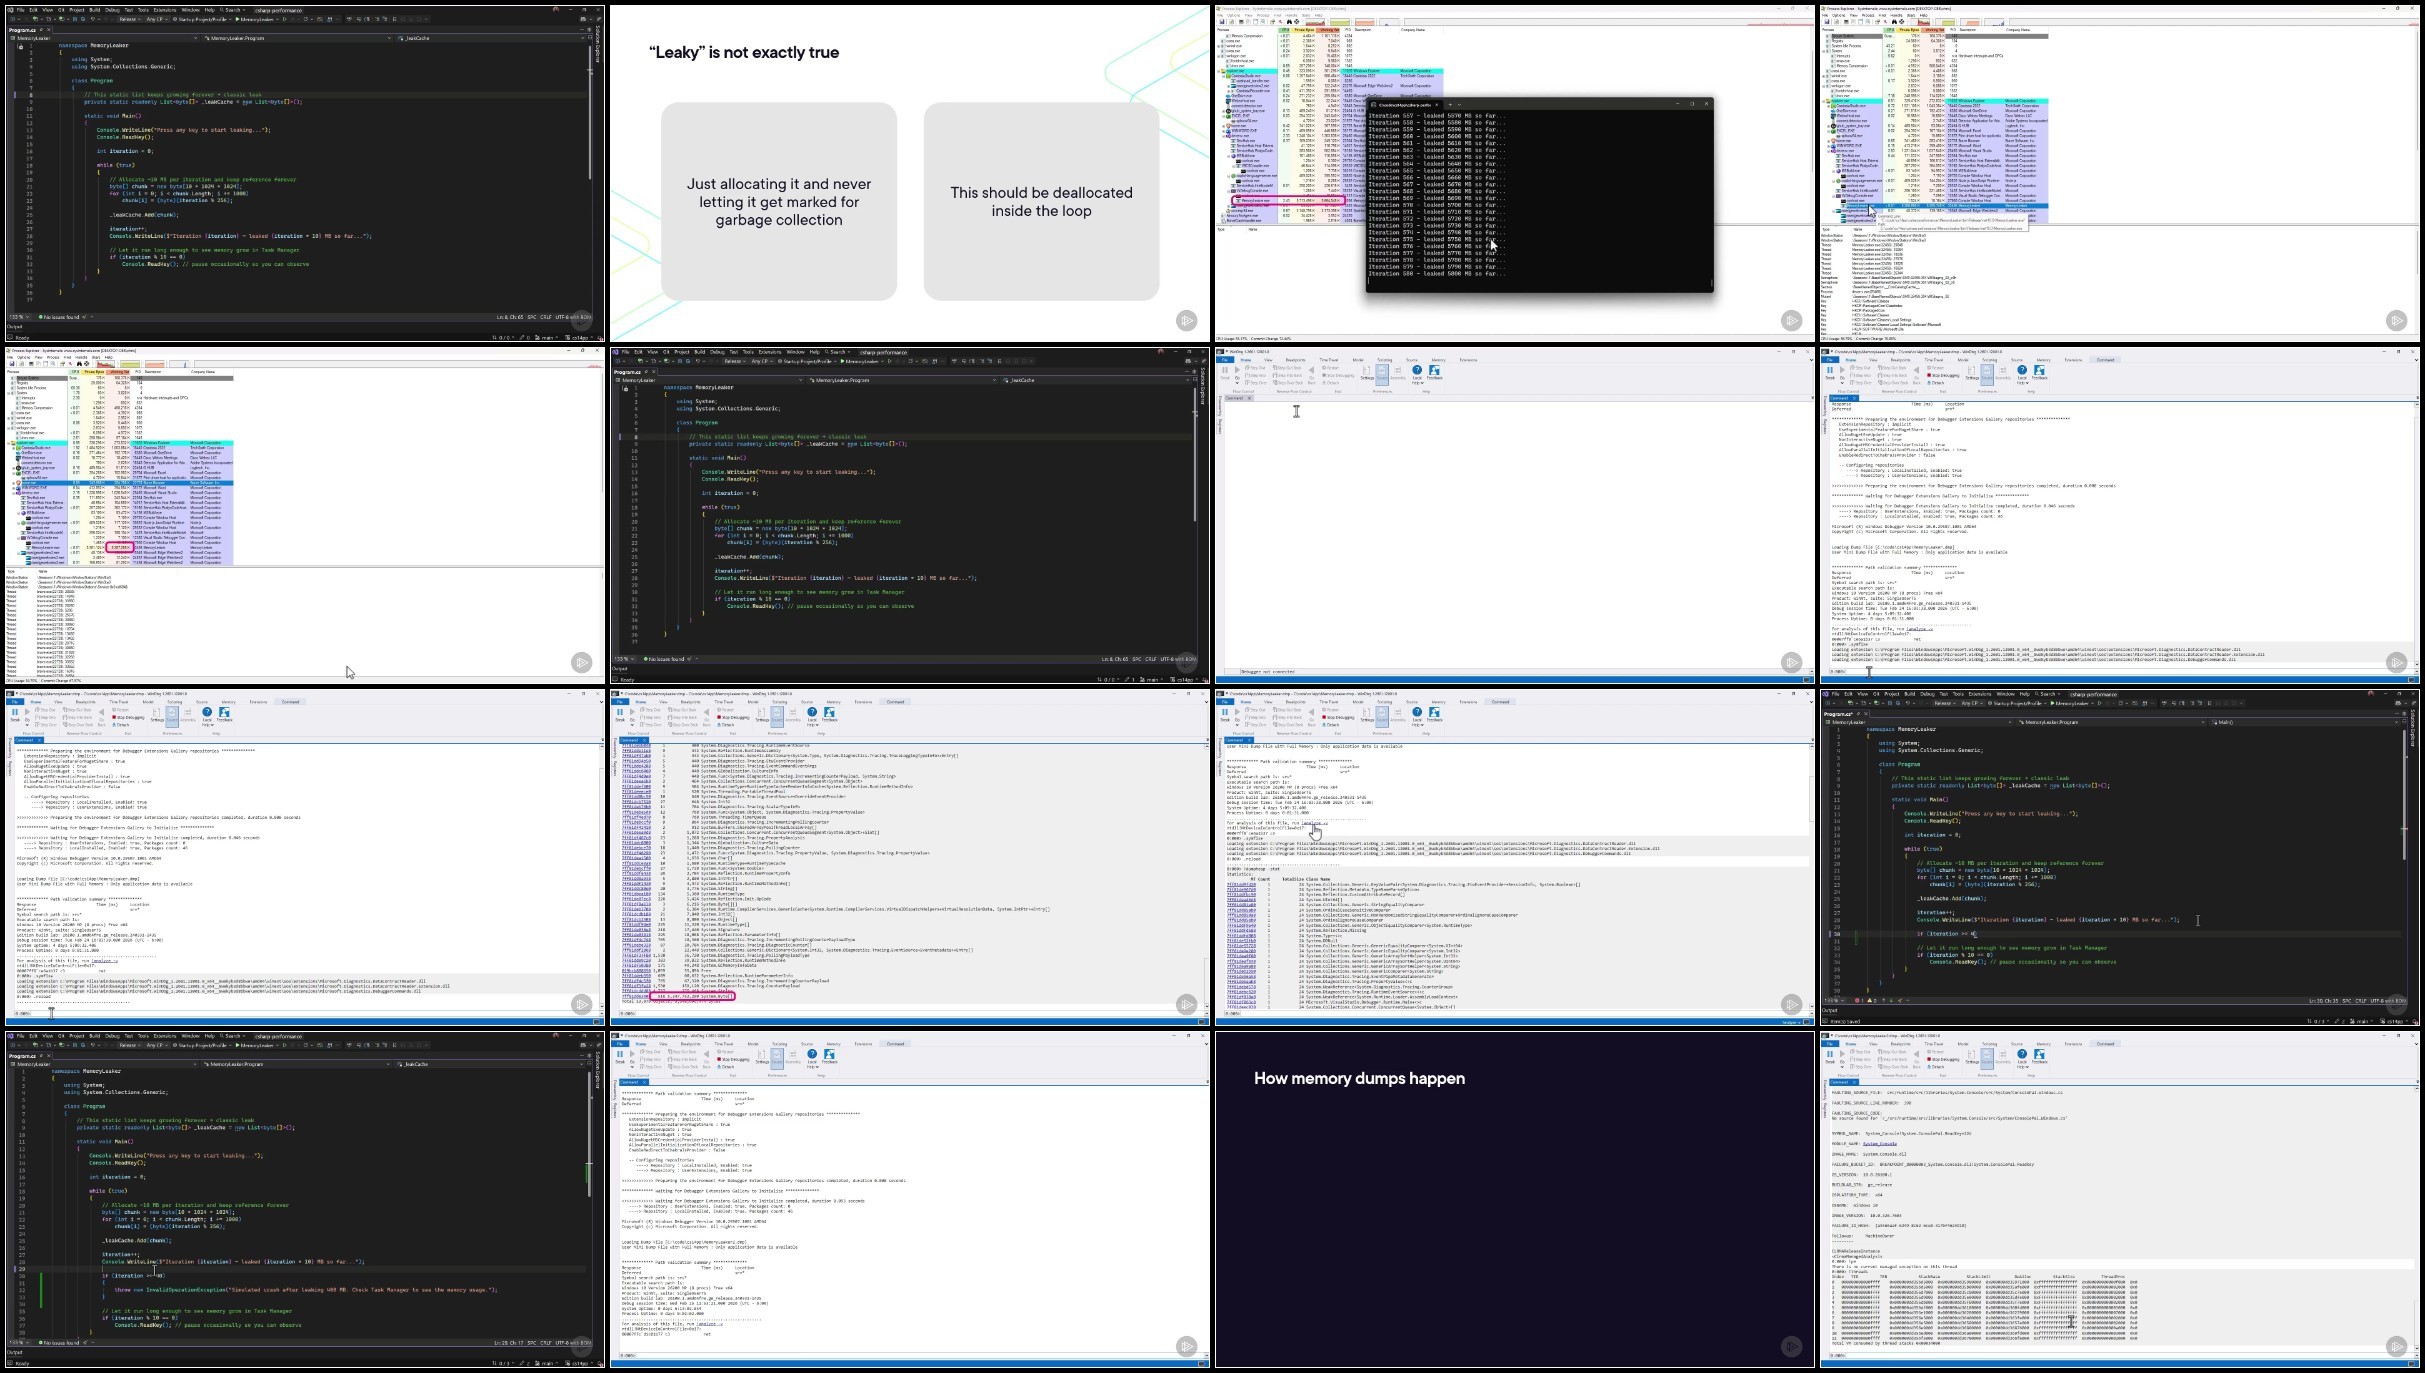This screenshot has height=1373, width=2425.
Task: Open the "This should be deallocated inside the loop" slide thumbnail
Action: (x=1041, y=201)
